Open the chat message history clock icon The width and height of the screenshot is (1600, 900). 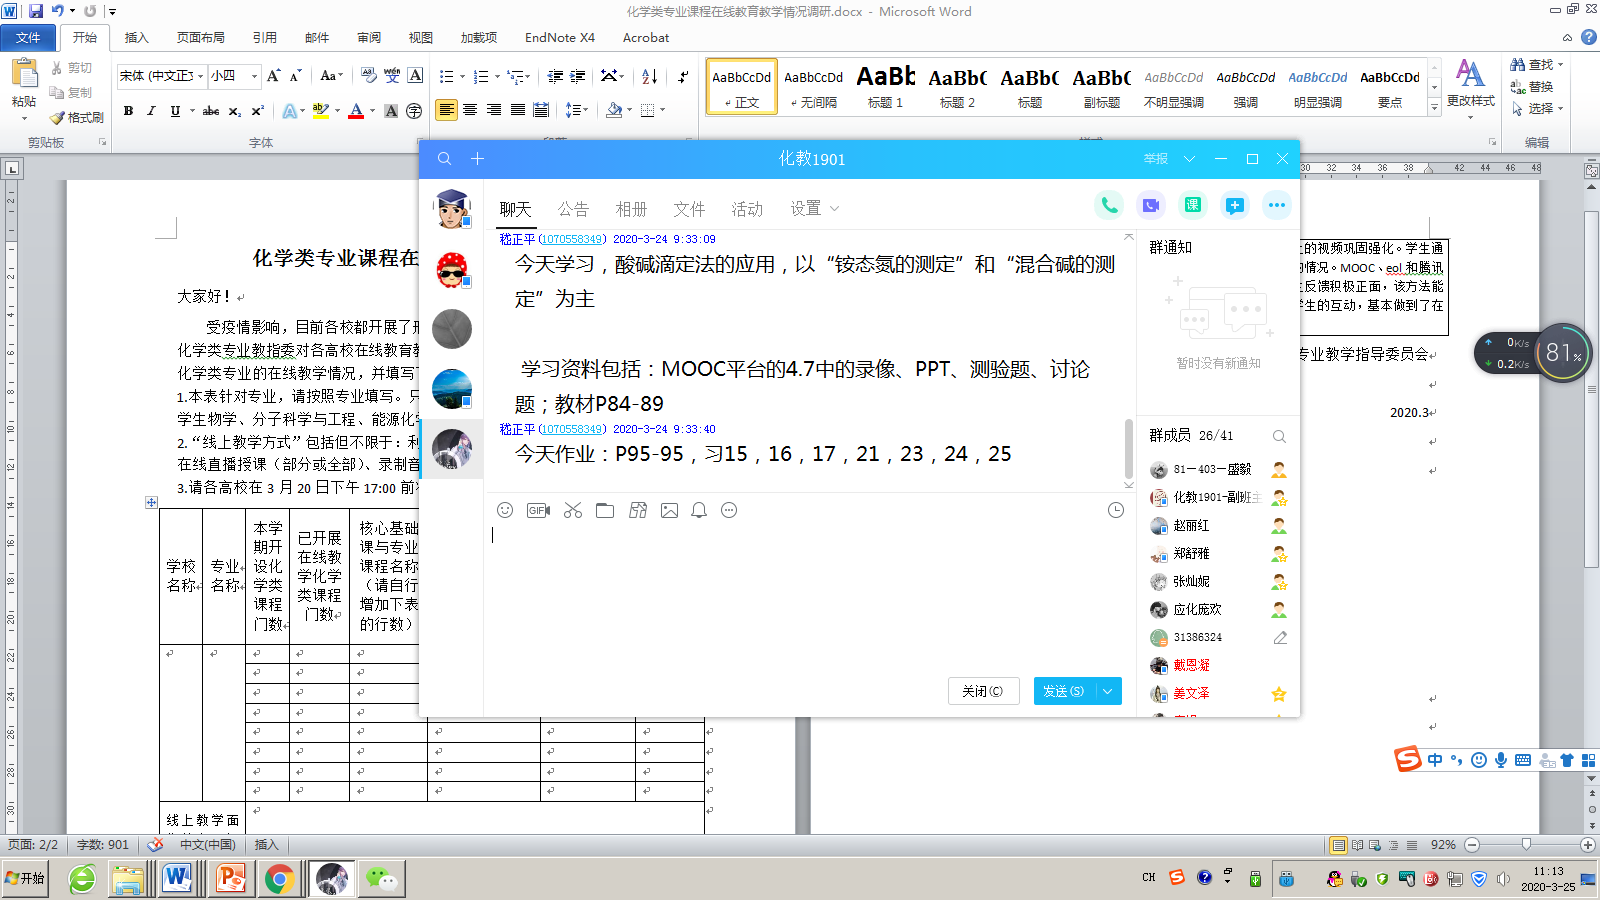tap(1116, 510)
